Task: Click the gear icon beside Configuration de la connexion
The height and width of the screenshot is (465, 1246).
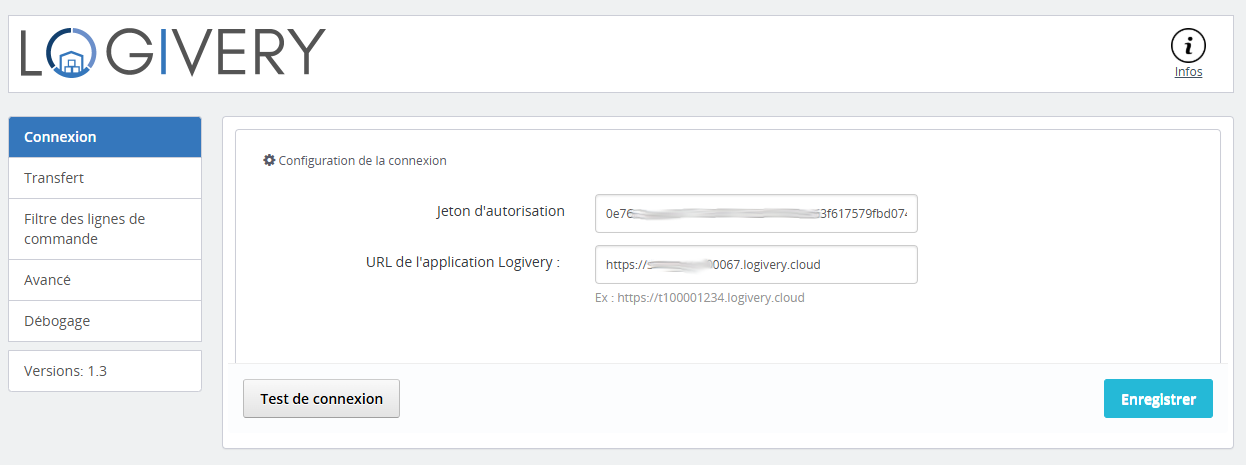Action: point(269,160)
